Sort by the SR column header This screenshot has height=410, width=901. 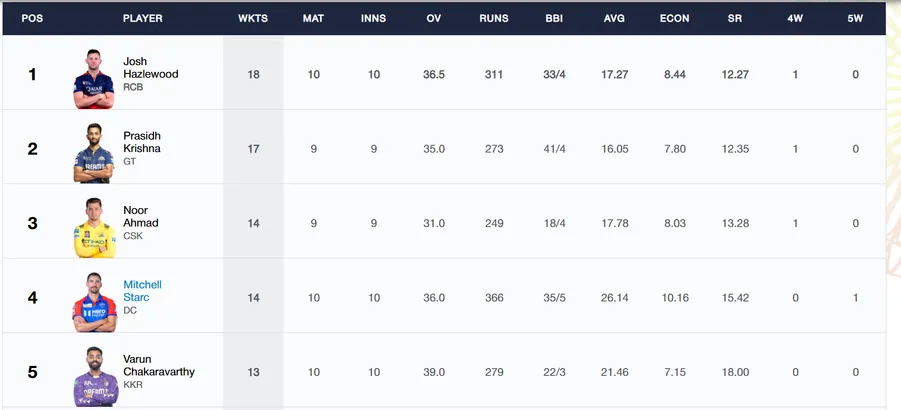[x=735, y=18]
